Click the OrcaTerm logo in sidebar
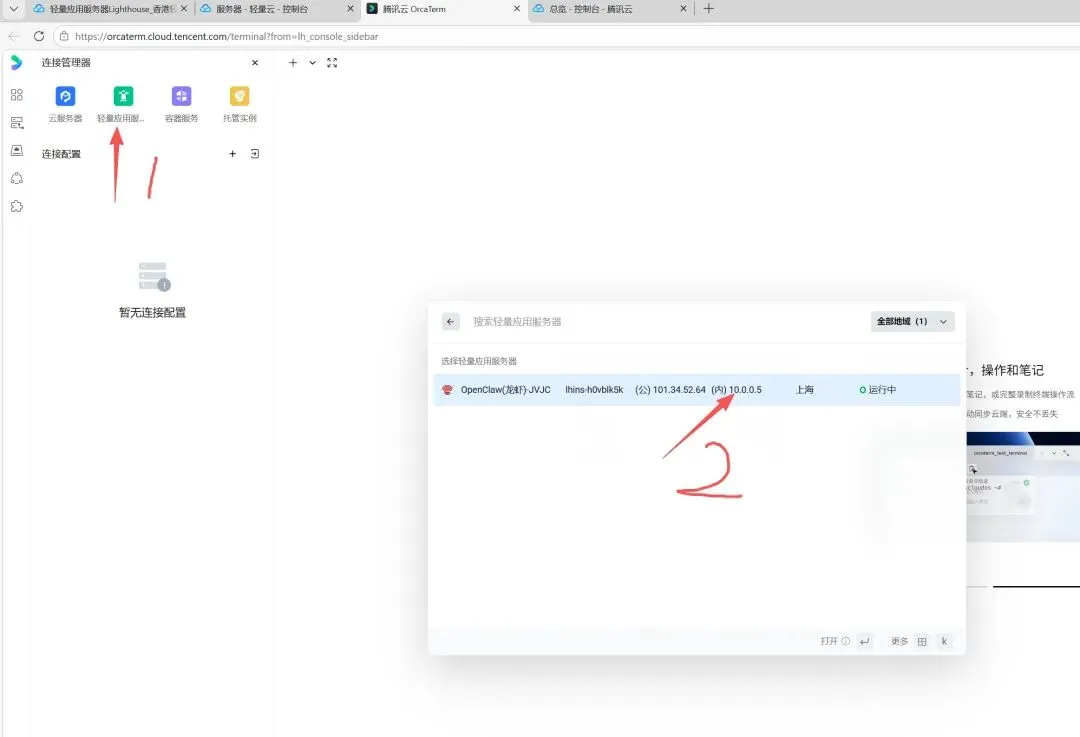The width and height of the screenshot is (1080, 737). [17, 63]
